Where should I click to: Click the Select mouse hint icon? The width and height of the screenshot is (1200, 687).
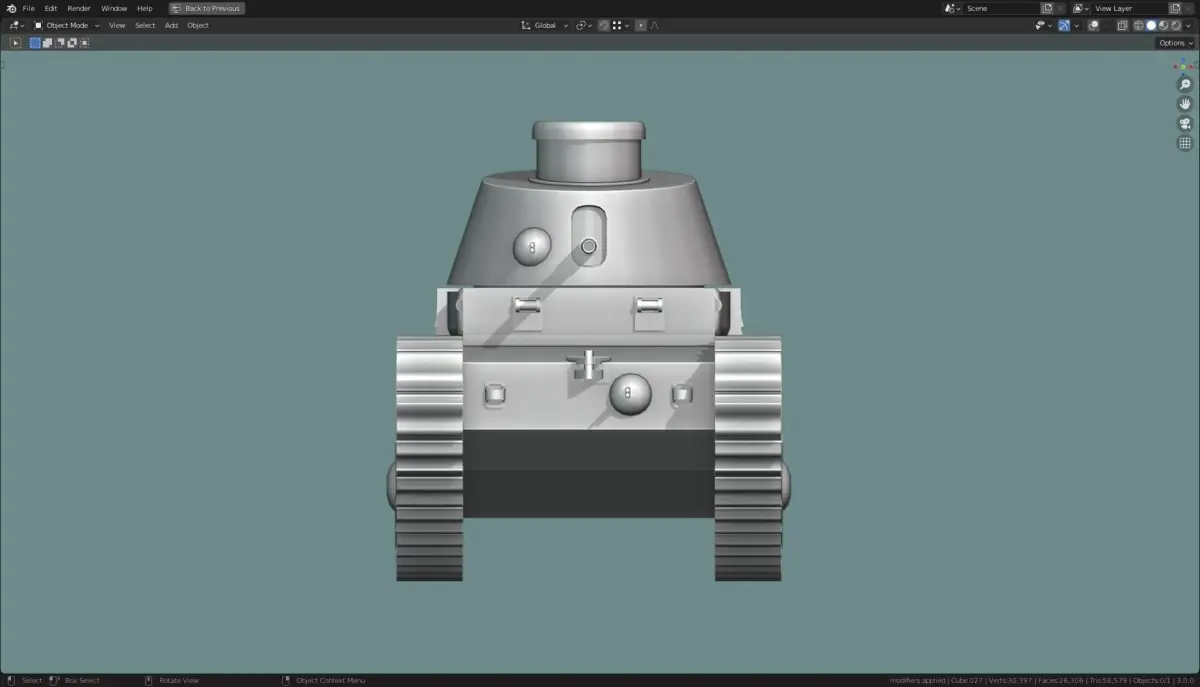pos(11,680)
